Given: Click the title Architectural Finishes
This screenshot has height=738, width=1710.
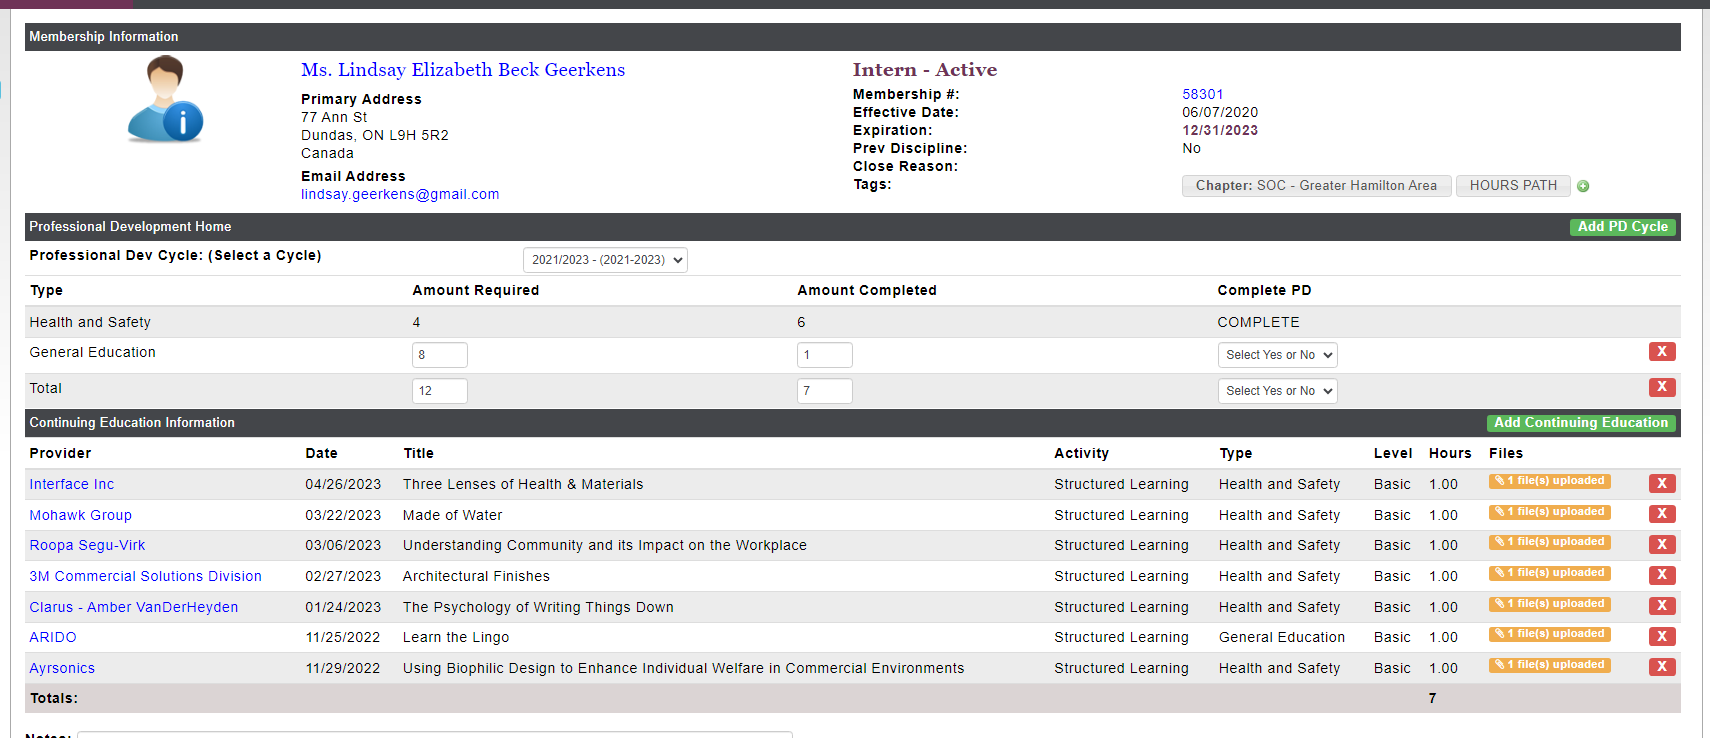Looking at the screenshot, I should (x=476, y=576).
